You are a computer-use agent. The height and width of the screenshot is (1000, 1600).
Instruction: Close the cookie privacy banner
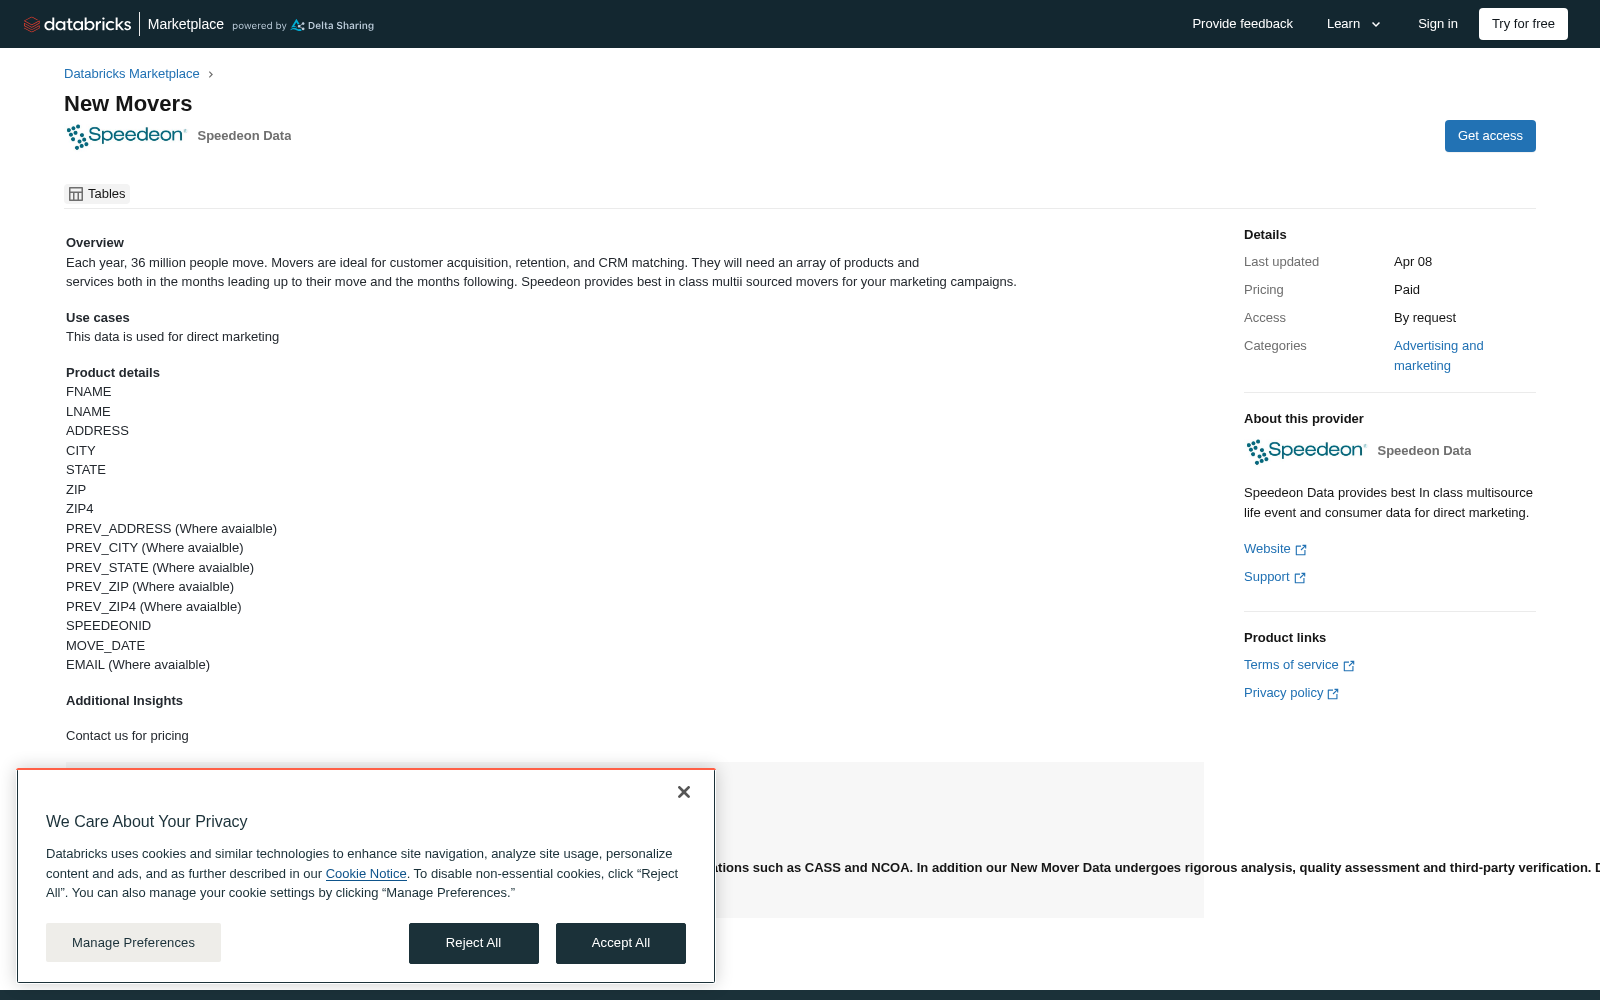click(684, 792)
